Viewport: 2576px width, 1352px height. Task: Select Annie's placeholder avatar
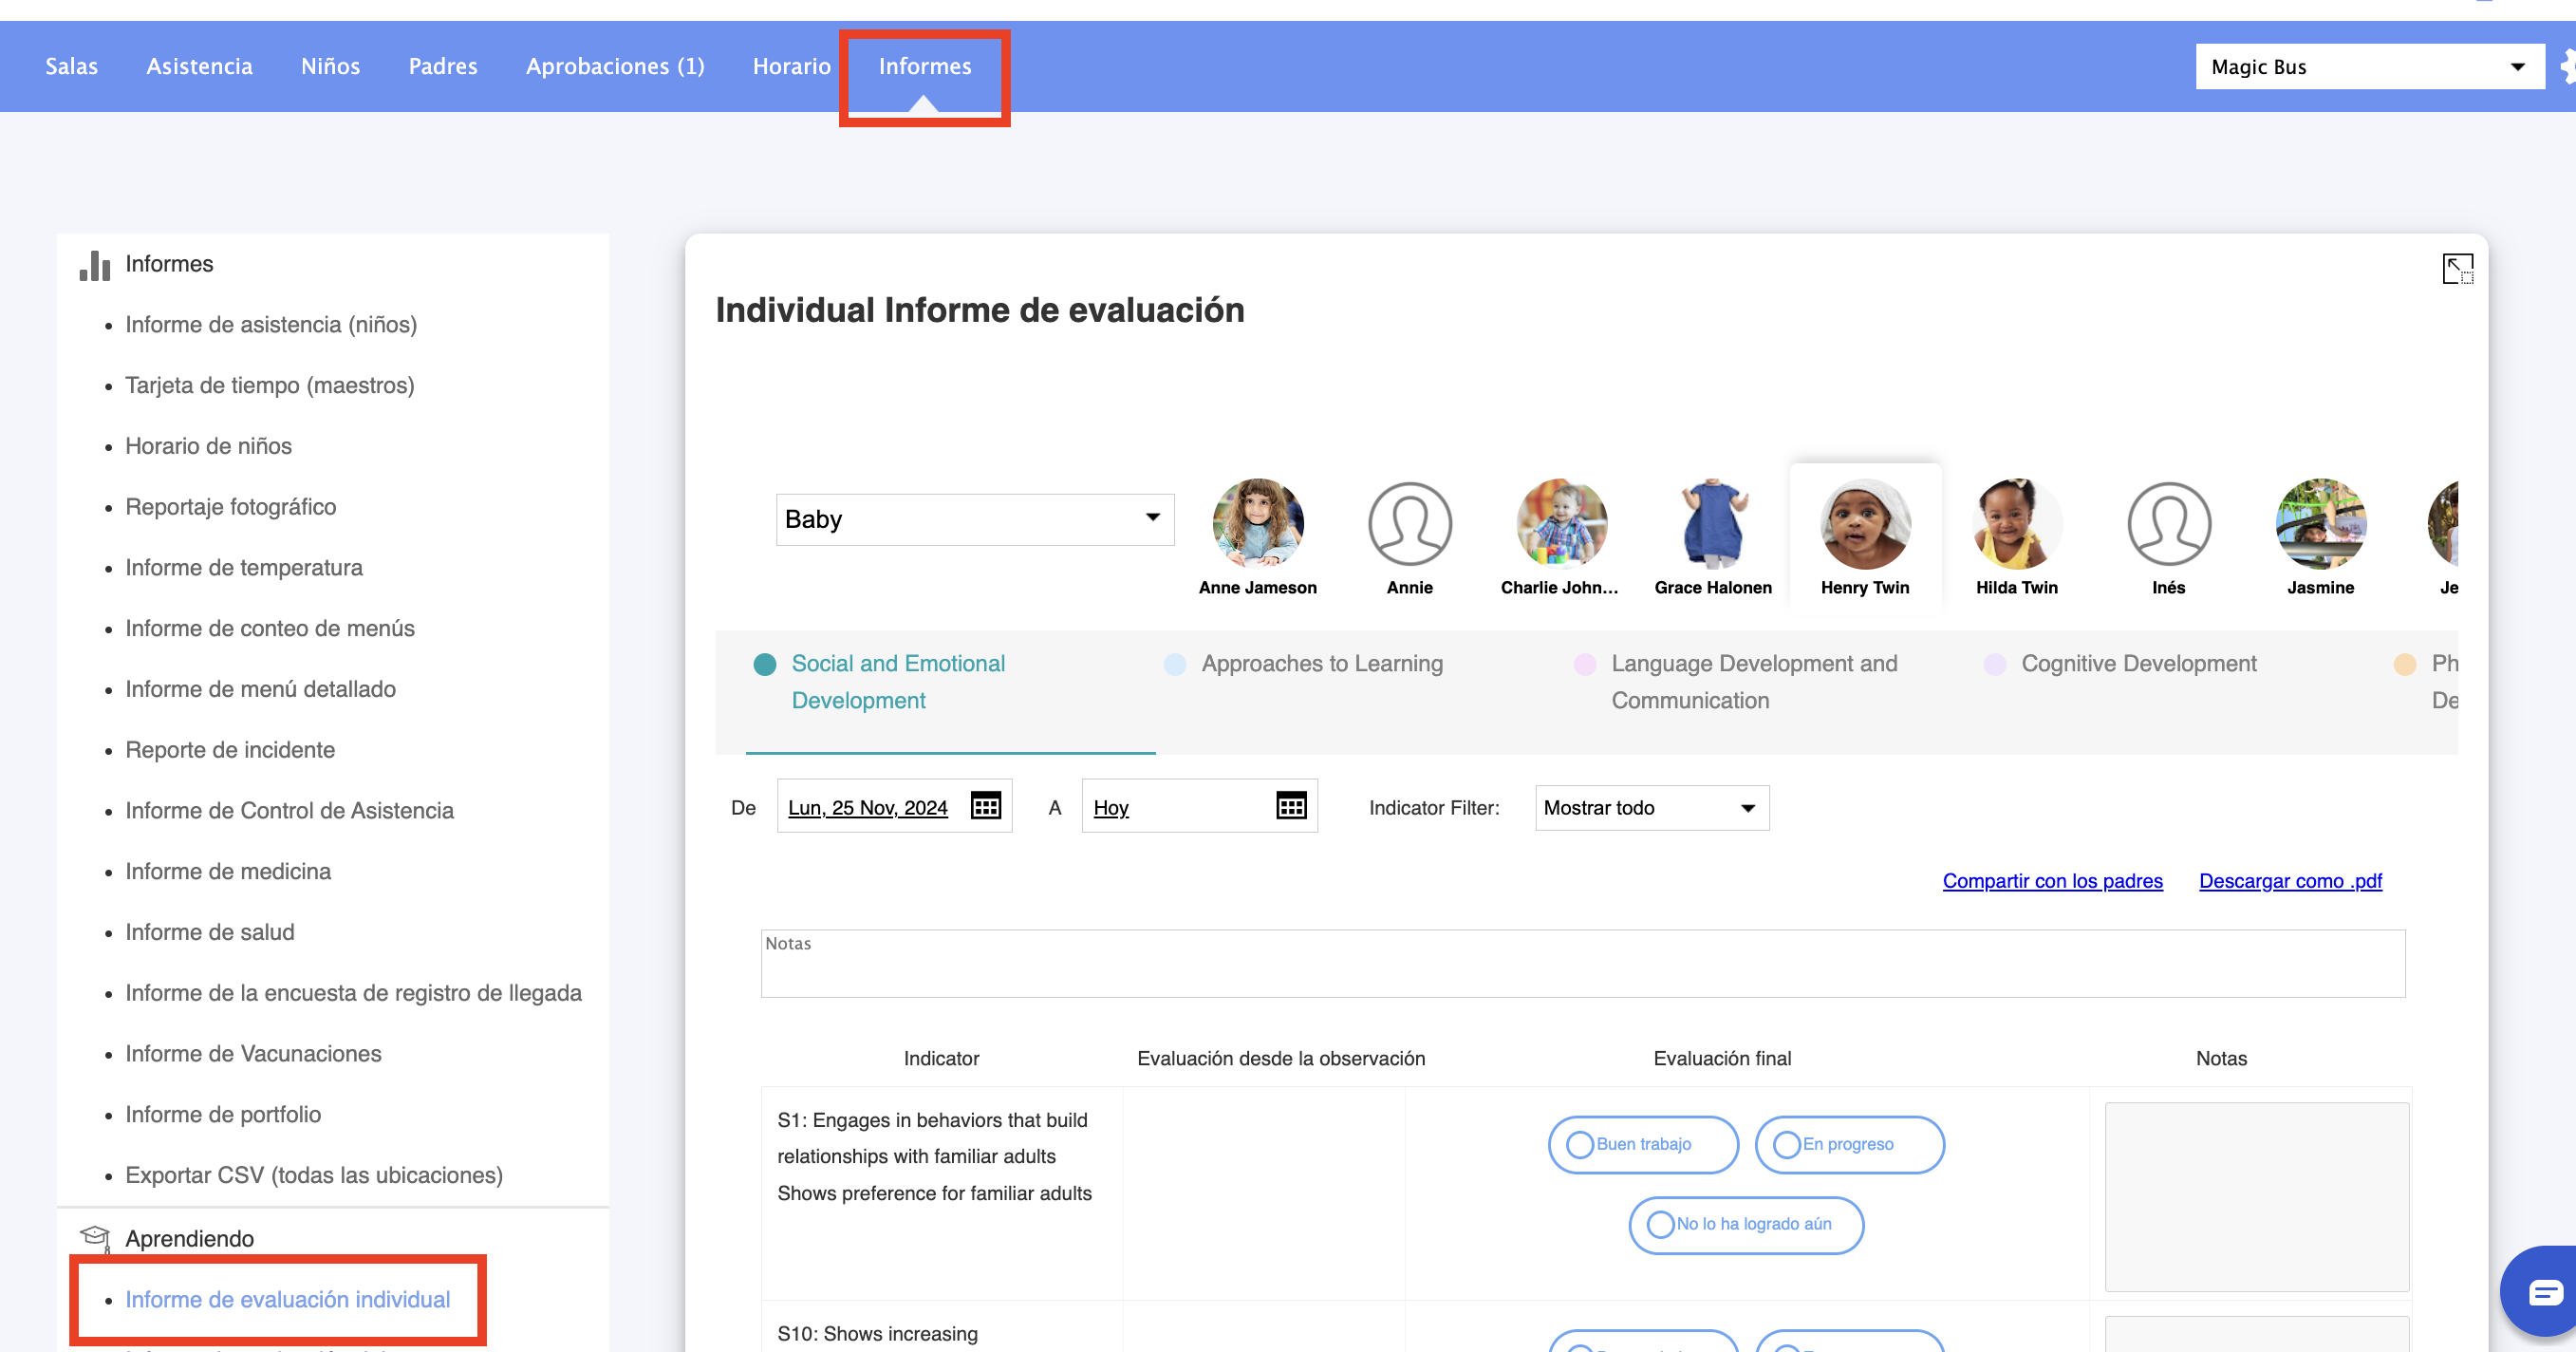point(1409,523)
